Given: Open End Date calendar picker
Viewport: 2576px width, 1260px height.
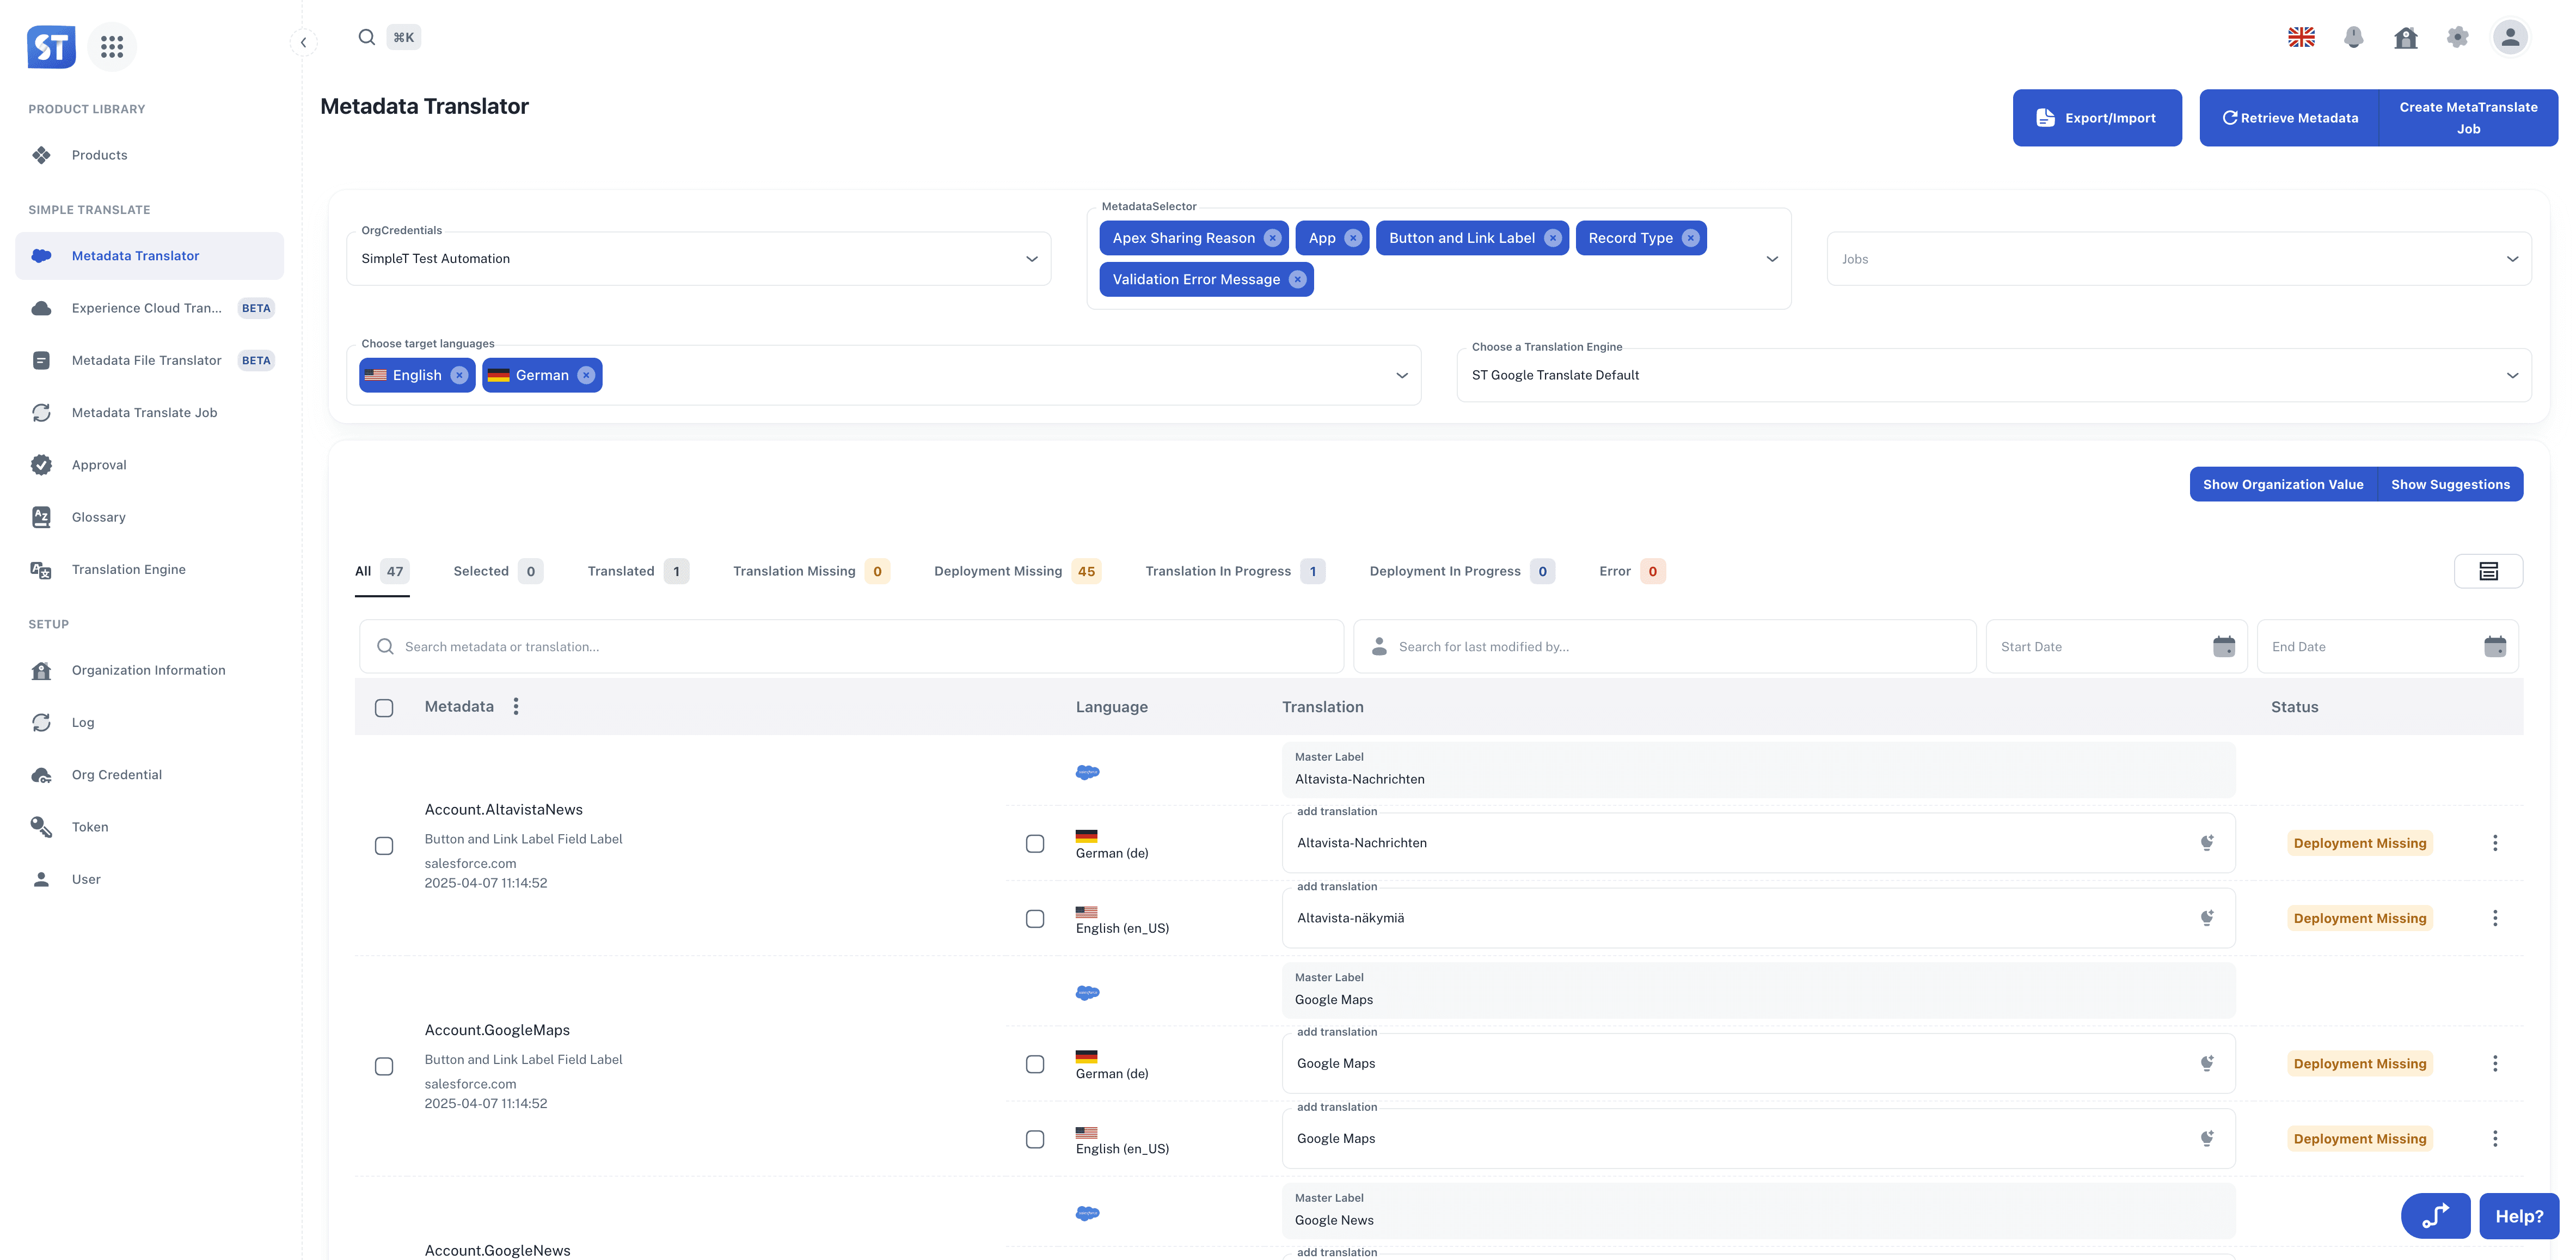Looking at the screenshot, I should point(2495,646).
